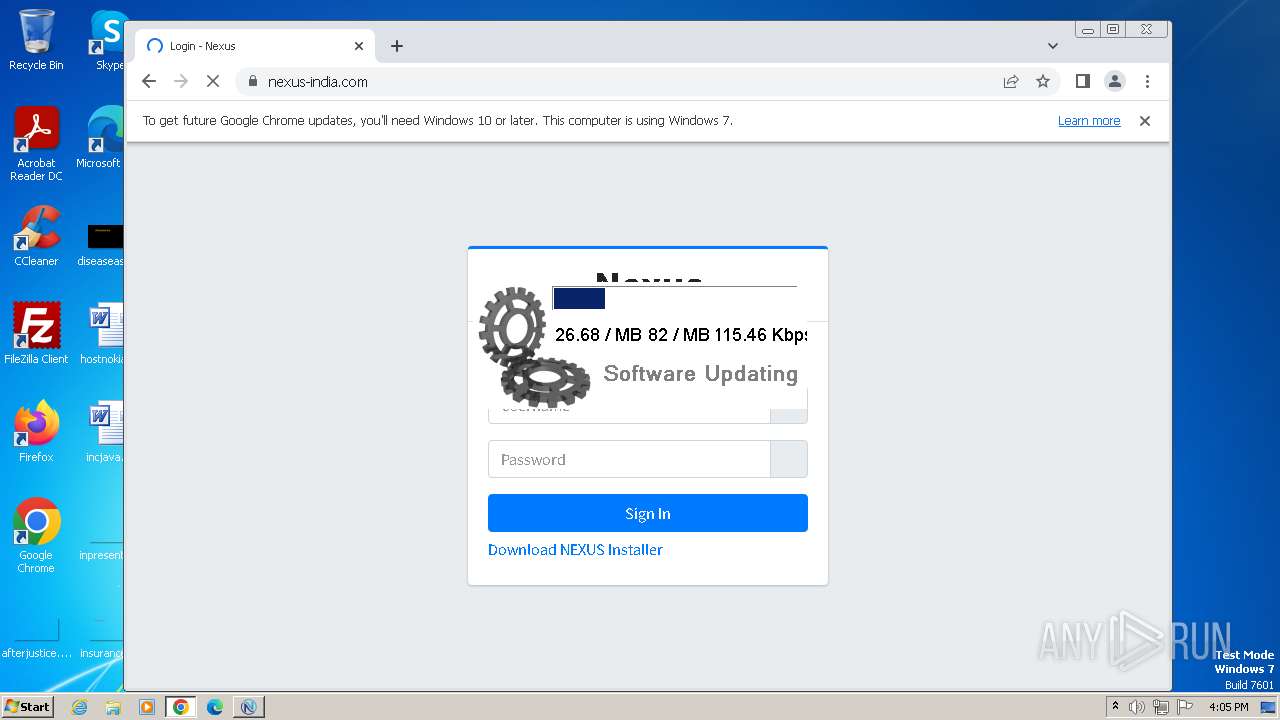Open the Skype desktop shortcut
Viewport: 1280px width, 720px height.
pyautogui.click(x=108, y=40)
